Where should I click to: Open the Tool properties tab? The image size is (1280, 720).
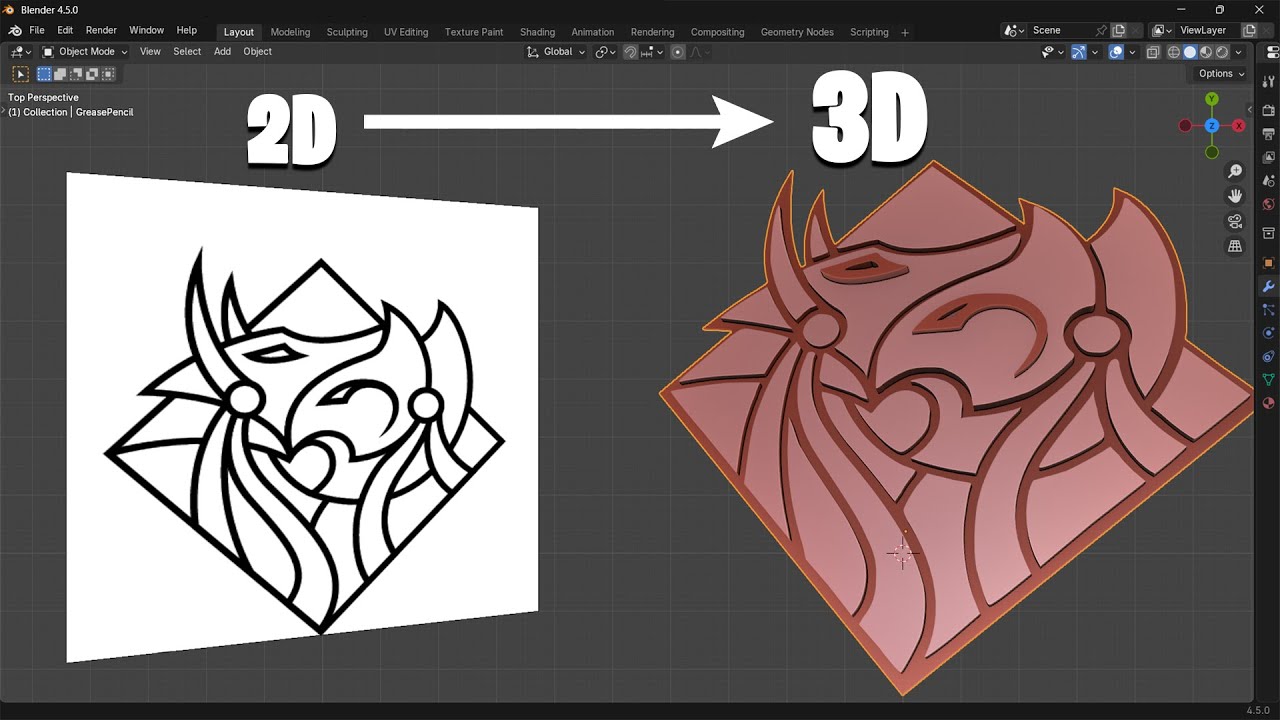pyautogui.click(x=1268, y=81)
